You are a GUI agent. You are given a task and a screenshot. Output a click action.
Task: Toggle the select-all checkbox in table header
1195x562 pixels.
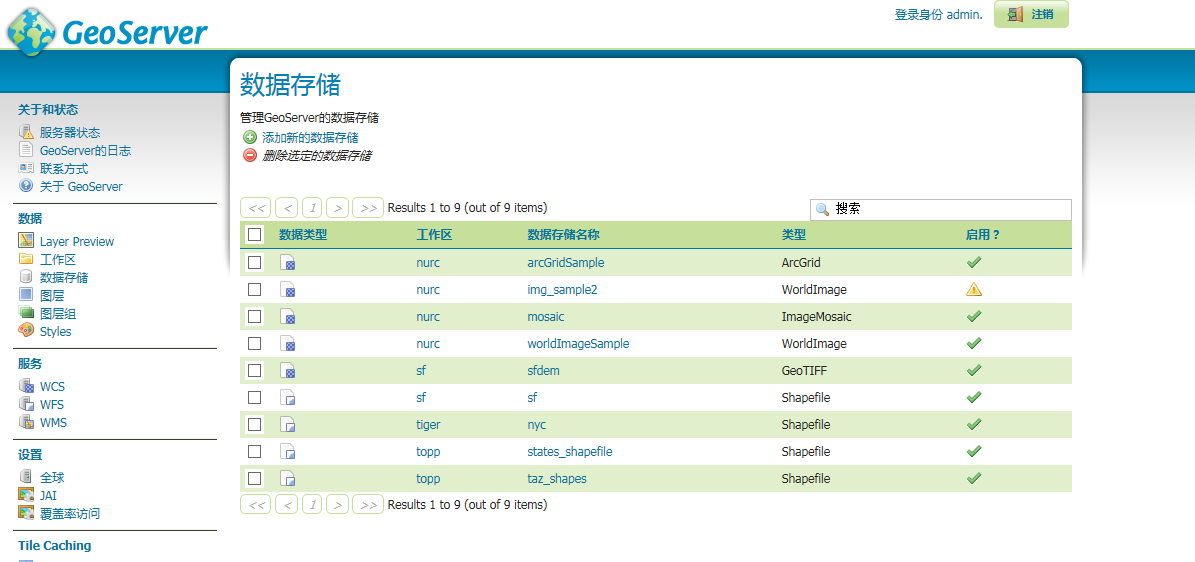pyautogui.click(x=255, y=235)
